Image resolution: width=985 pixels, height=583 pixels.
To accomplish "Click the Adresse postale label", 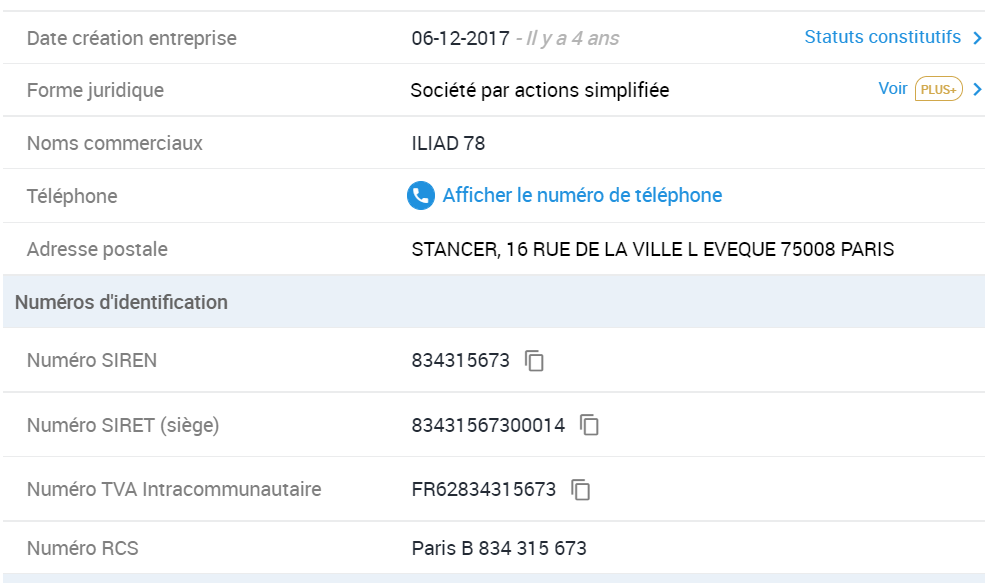I will pyautogui.click(x=97, y=249).
